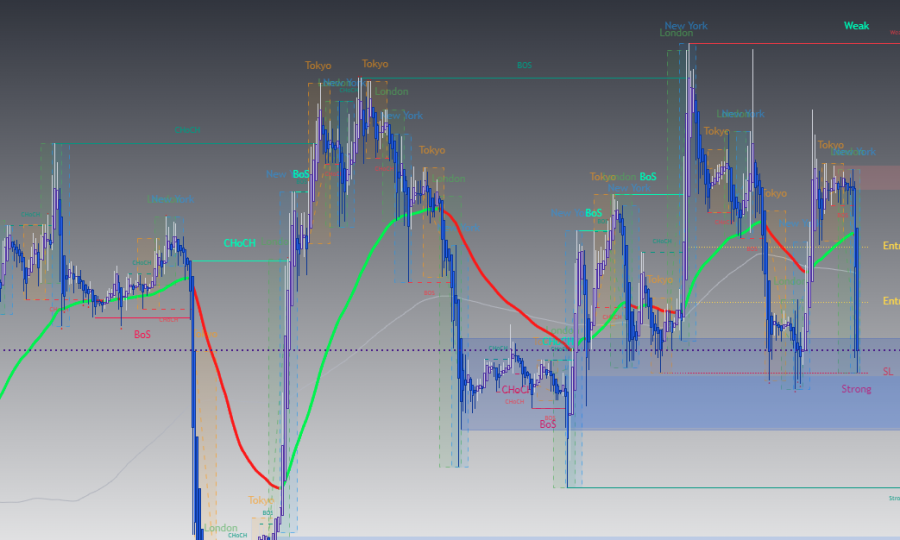
Task: Select the green "BoS" label beside Tokyo London text
Action: tap(648, 177)
